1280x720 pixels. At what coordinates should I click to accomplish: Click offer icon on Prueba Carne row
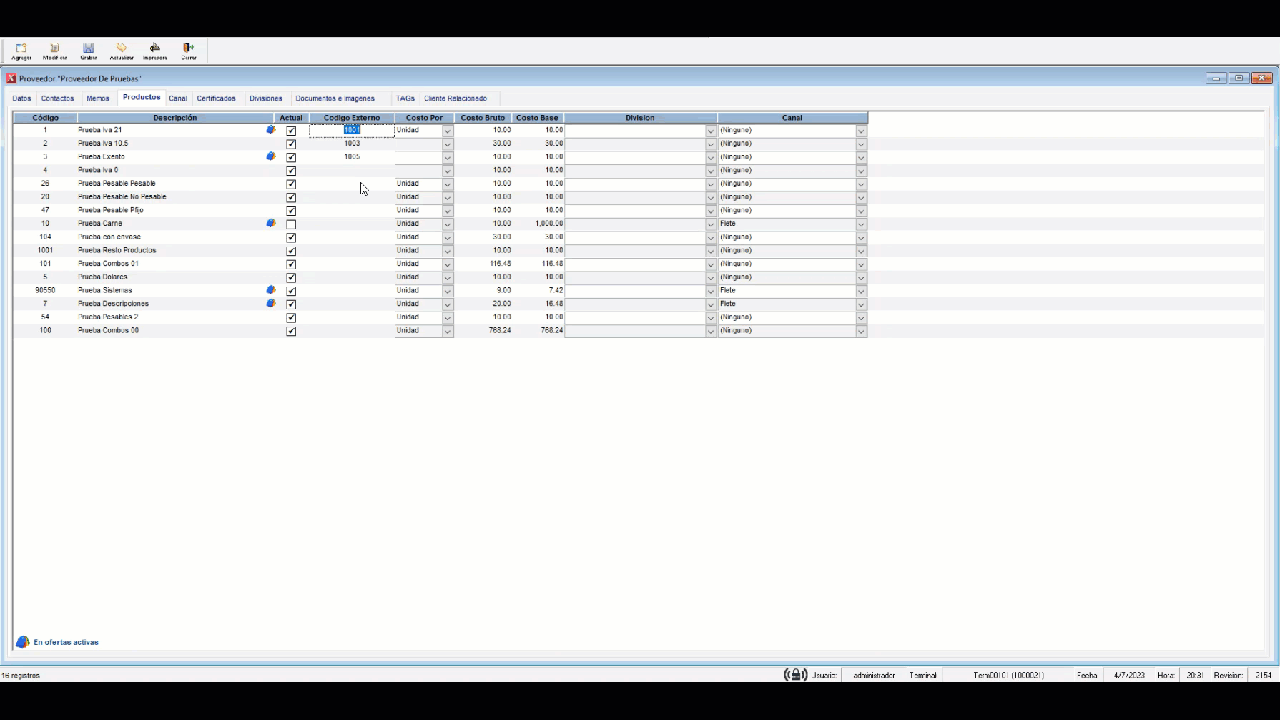[271, 224]
